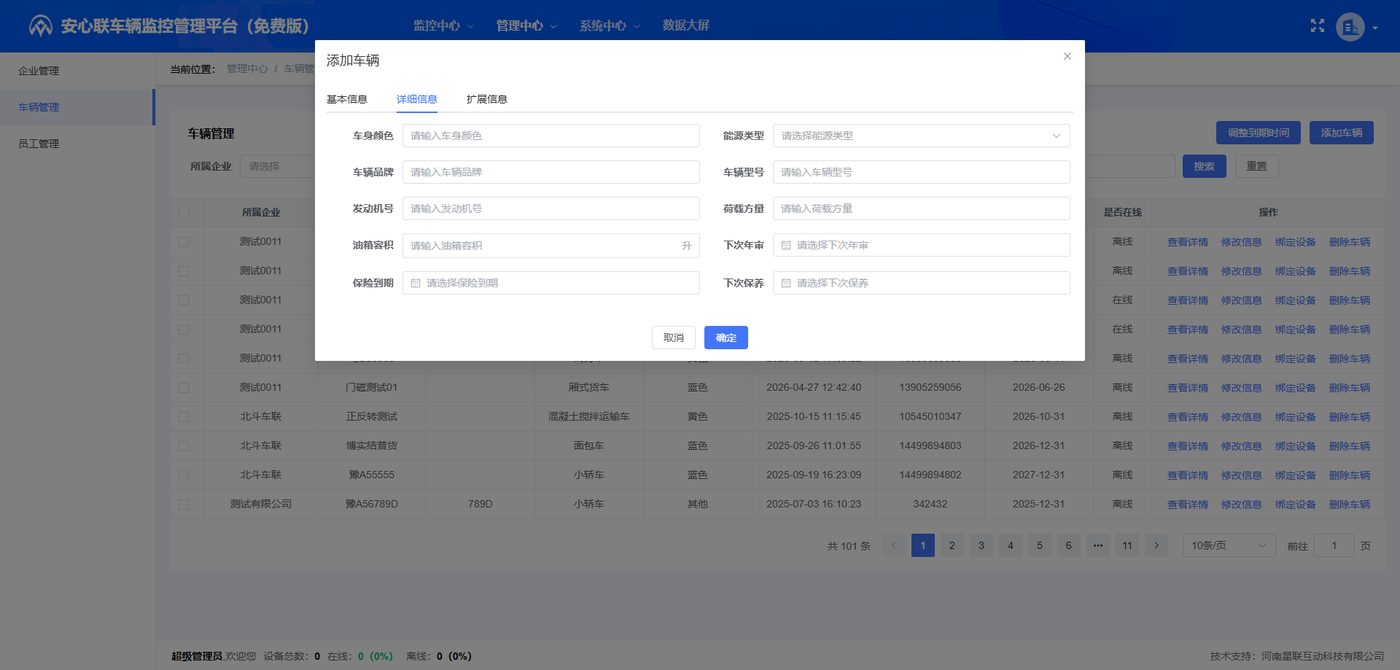Click the 搜索 button
1400x670 pixels.
pos(1204,166)
